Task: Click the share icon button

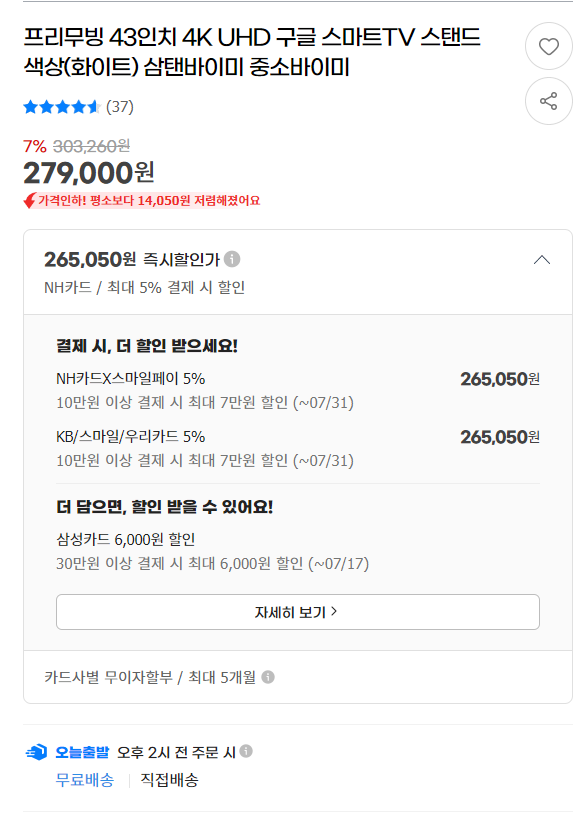Action: (x=548, y=101)
